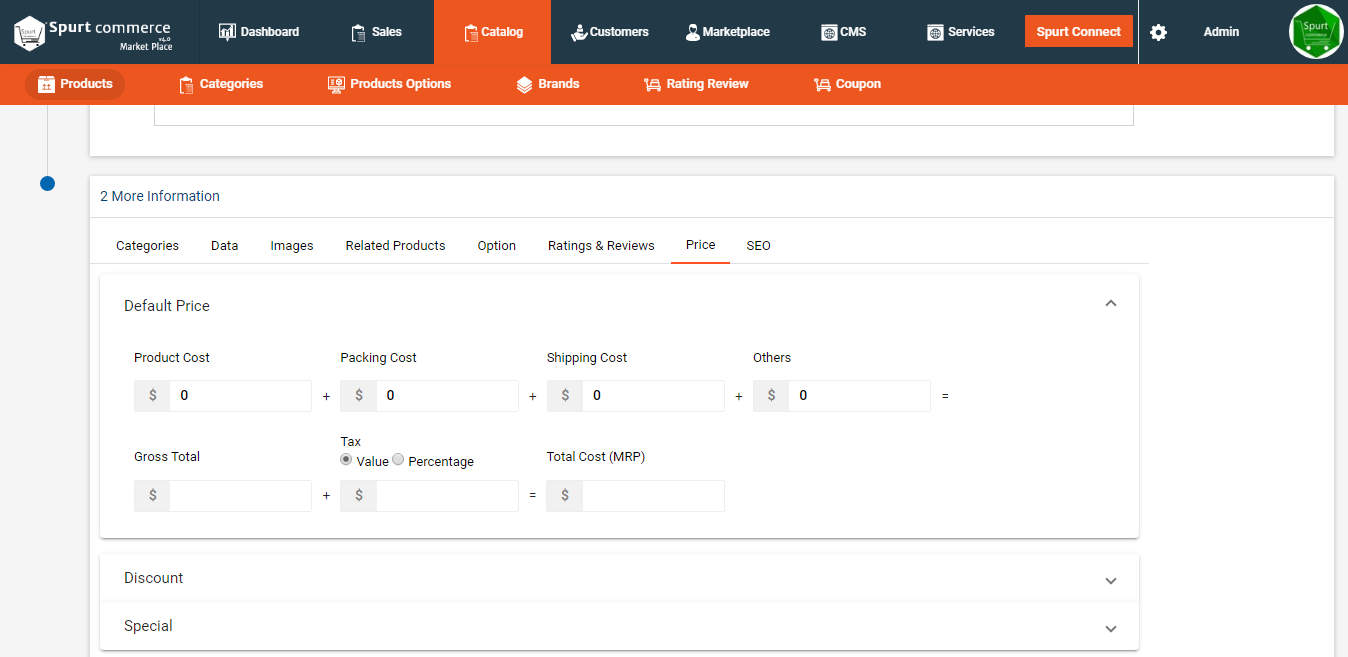Switch to the Images tab
This screenshot has width=1348, height=657.
tap(292, 245)
